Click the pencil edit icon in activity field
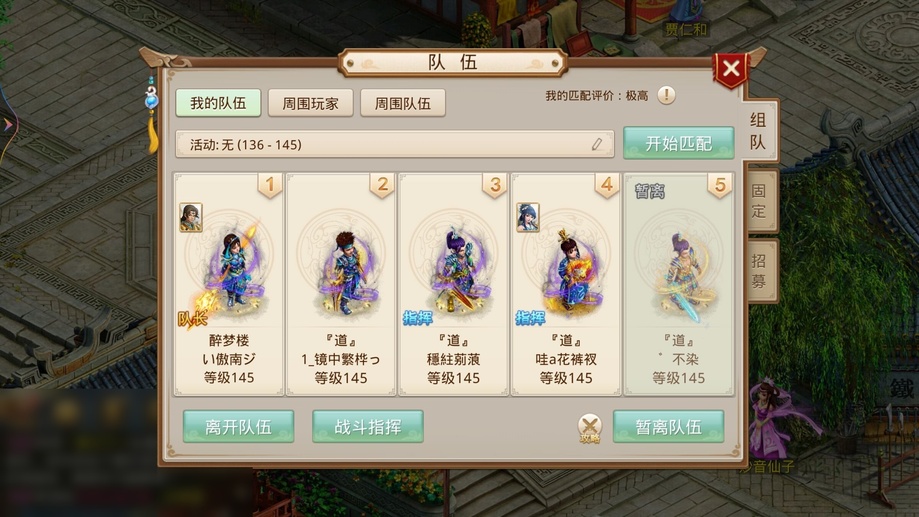Image resolution: width=919 pixels, height=517 pixels. coord(597,144)
